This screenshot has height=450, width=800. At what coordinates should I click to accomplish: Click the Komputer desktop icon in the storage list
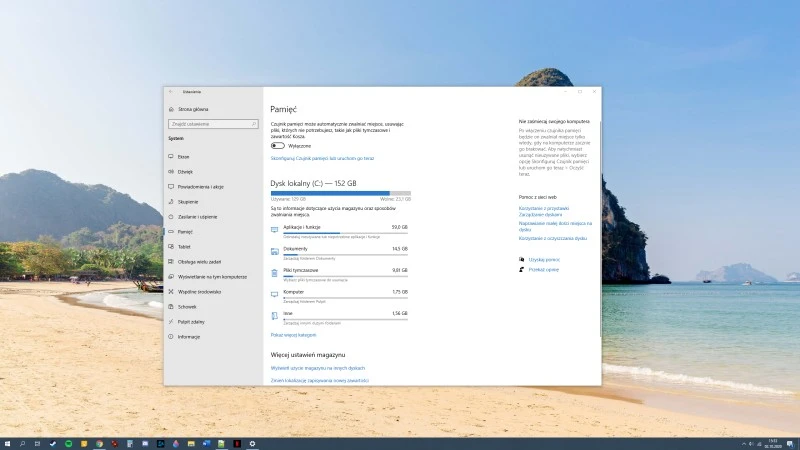pos(274,294)
